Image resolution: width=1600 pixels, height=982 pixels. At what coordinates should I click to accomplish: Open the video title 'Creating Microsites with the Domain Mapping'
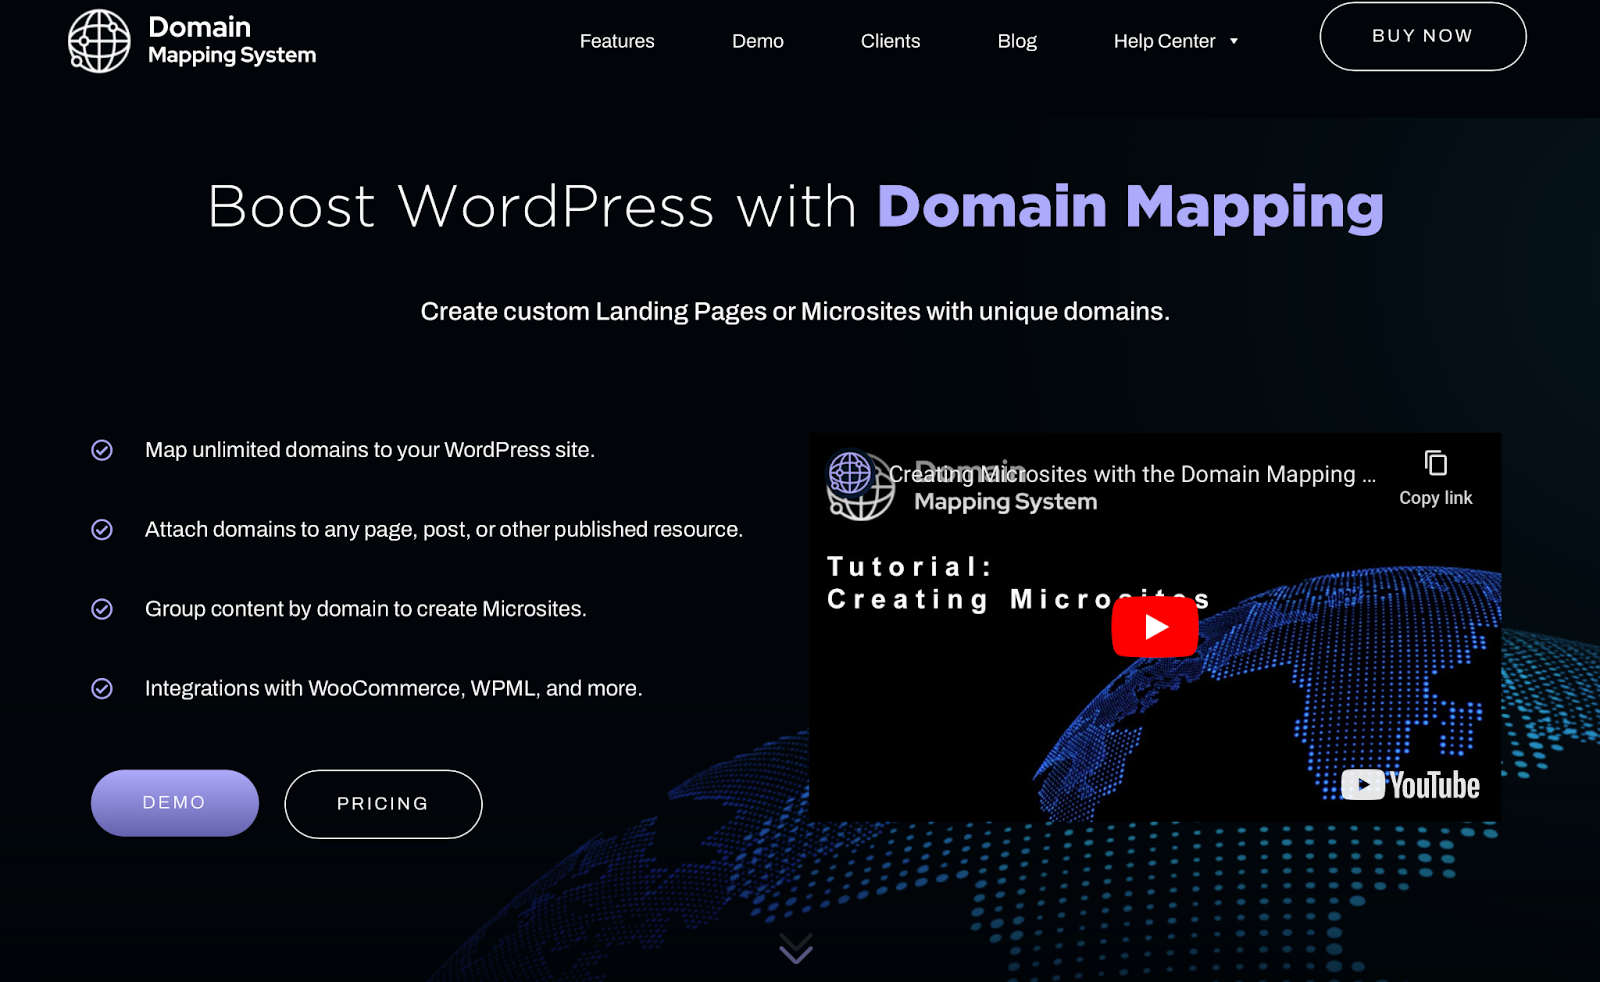[1132, 474]
